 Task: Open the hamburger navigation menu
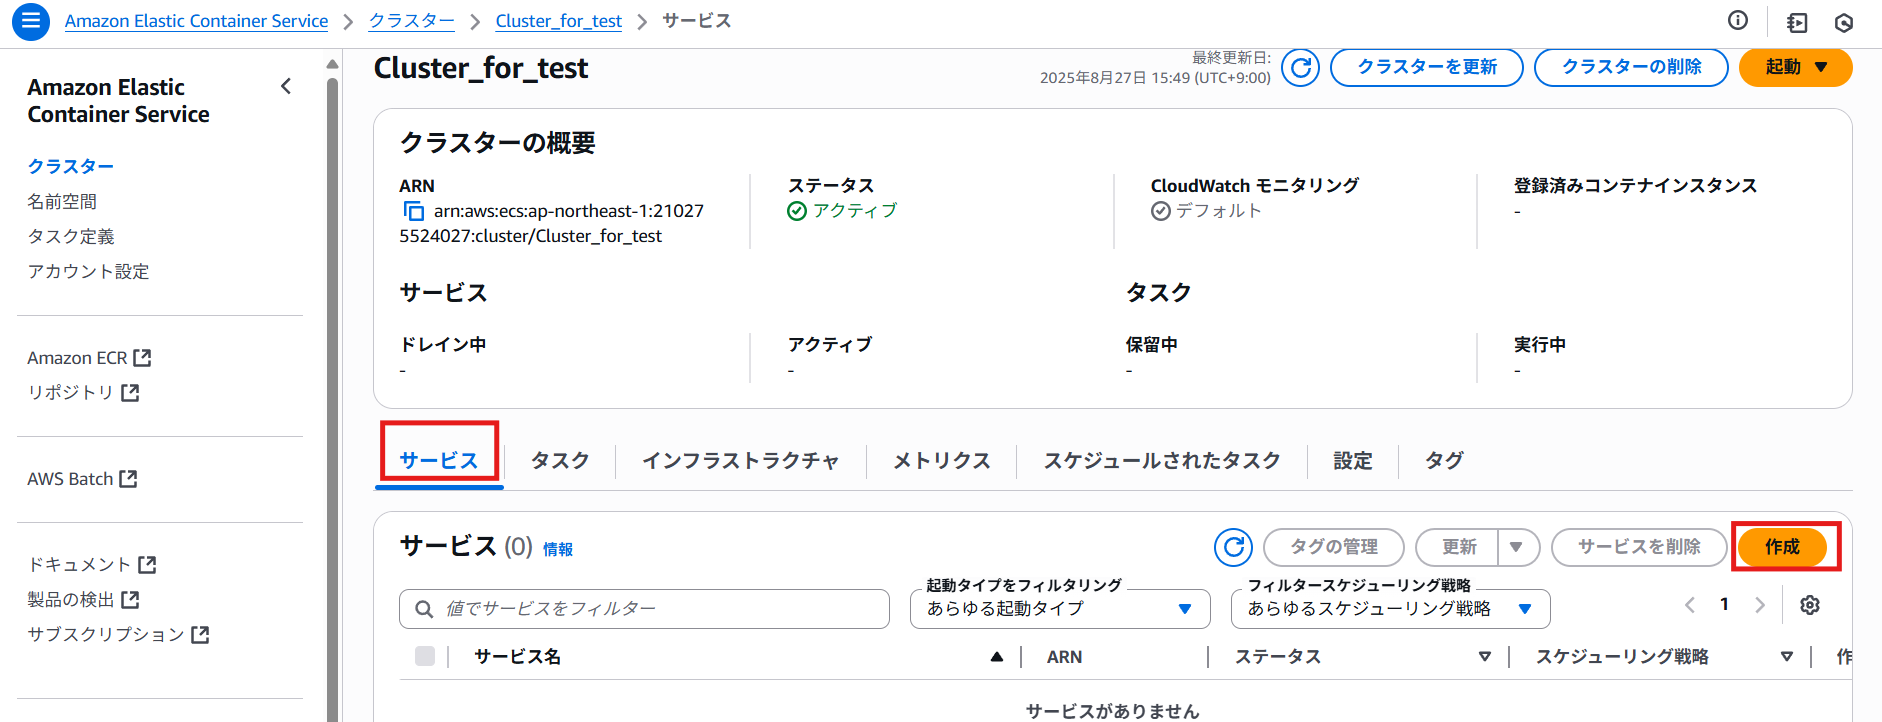[x=31, y=21]
